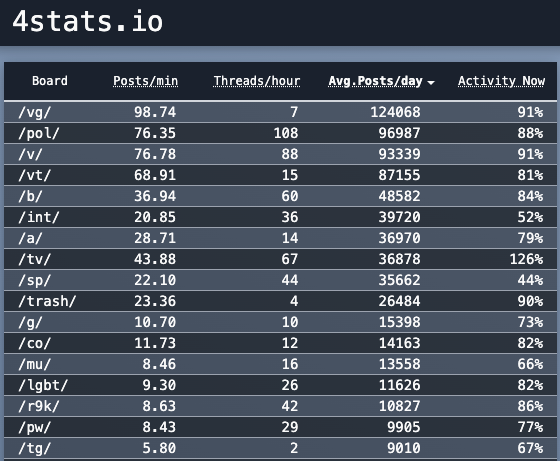Click the 35662 average posts value

pyautogui.click(x=400, y=280)
